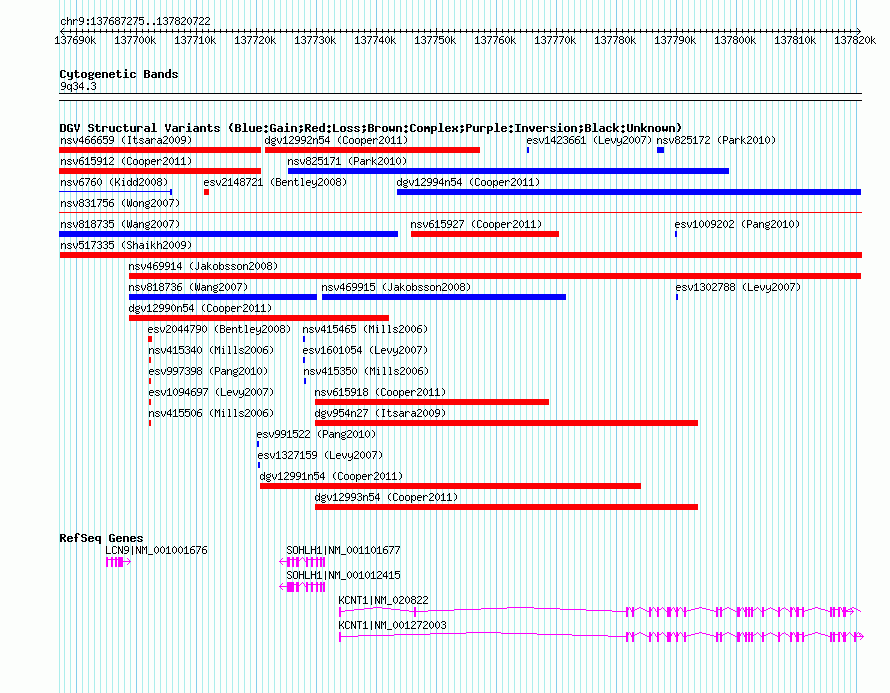
Task: Select the nsv469915 (Jakobsson2008) blue bar
Action: [444, 297]
